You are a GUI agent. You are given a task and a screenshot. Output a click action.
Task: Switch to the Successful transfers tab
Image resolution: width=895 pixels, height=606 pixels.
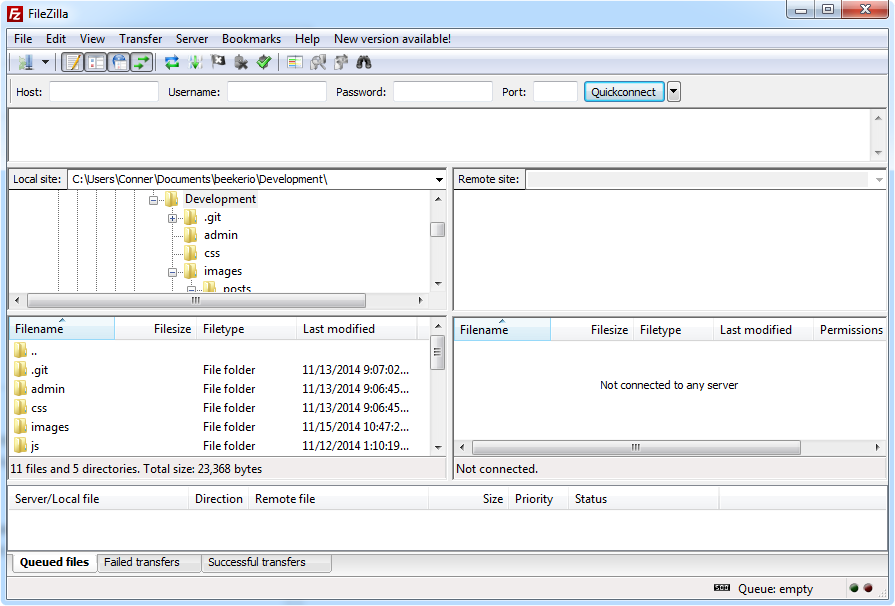(x=266, y=563)
